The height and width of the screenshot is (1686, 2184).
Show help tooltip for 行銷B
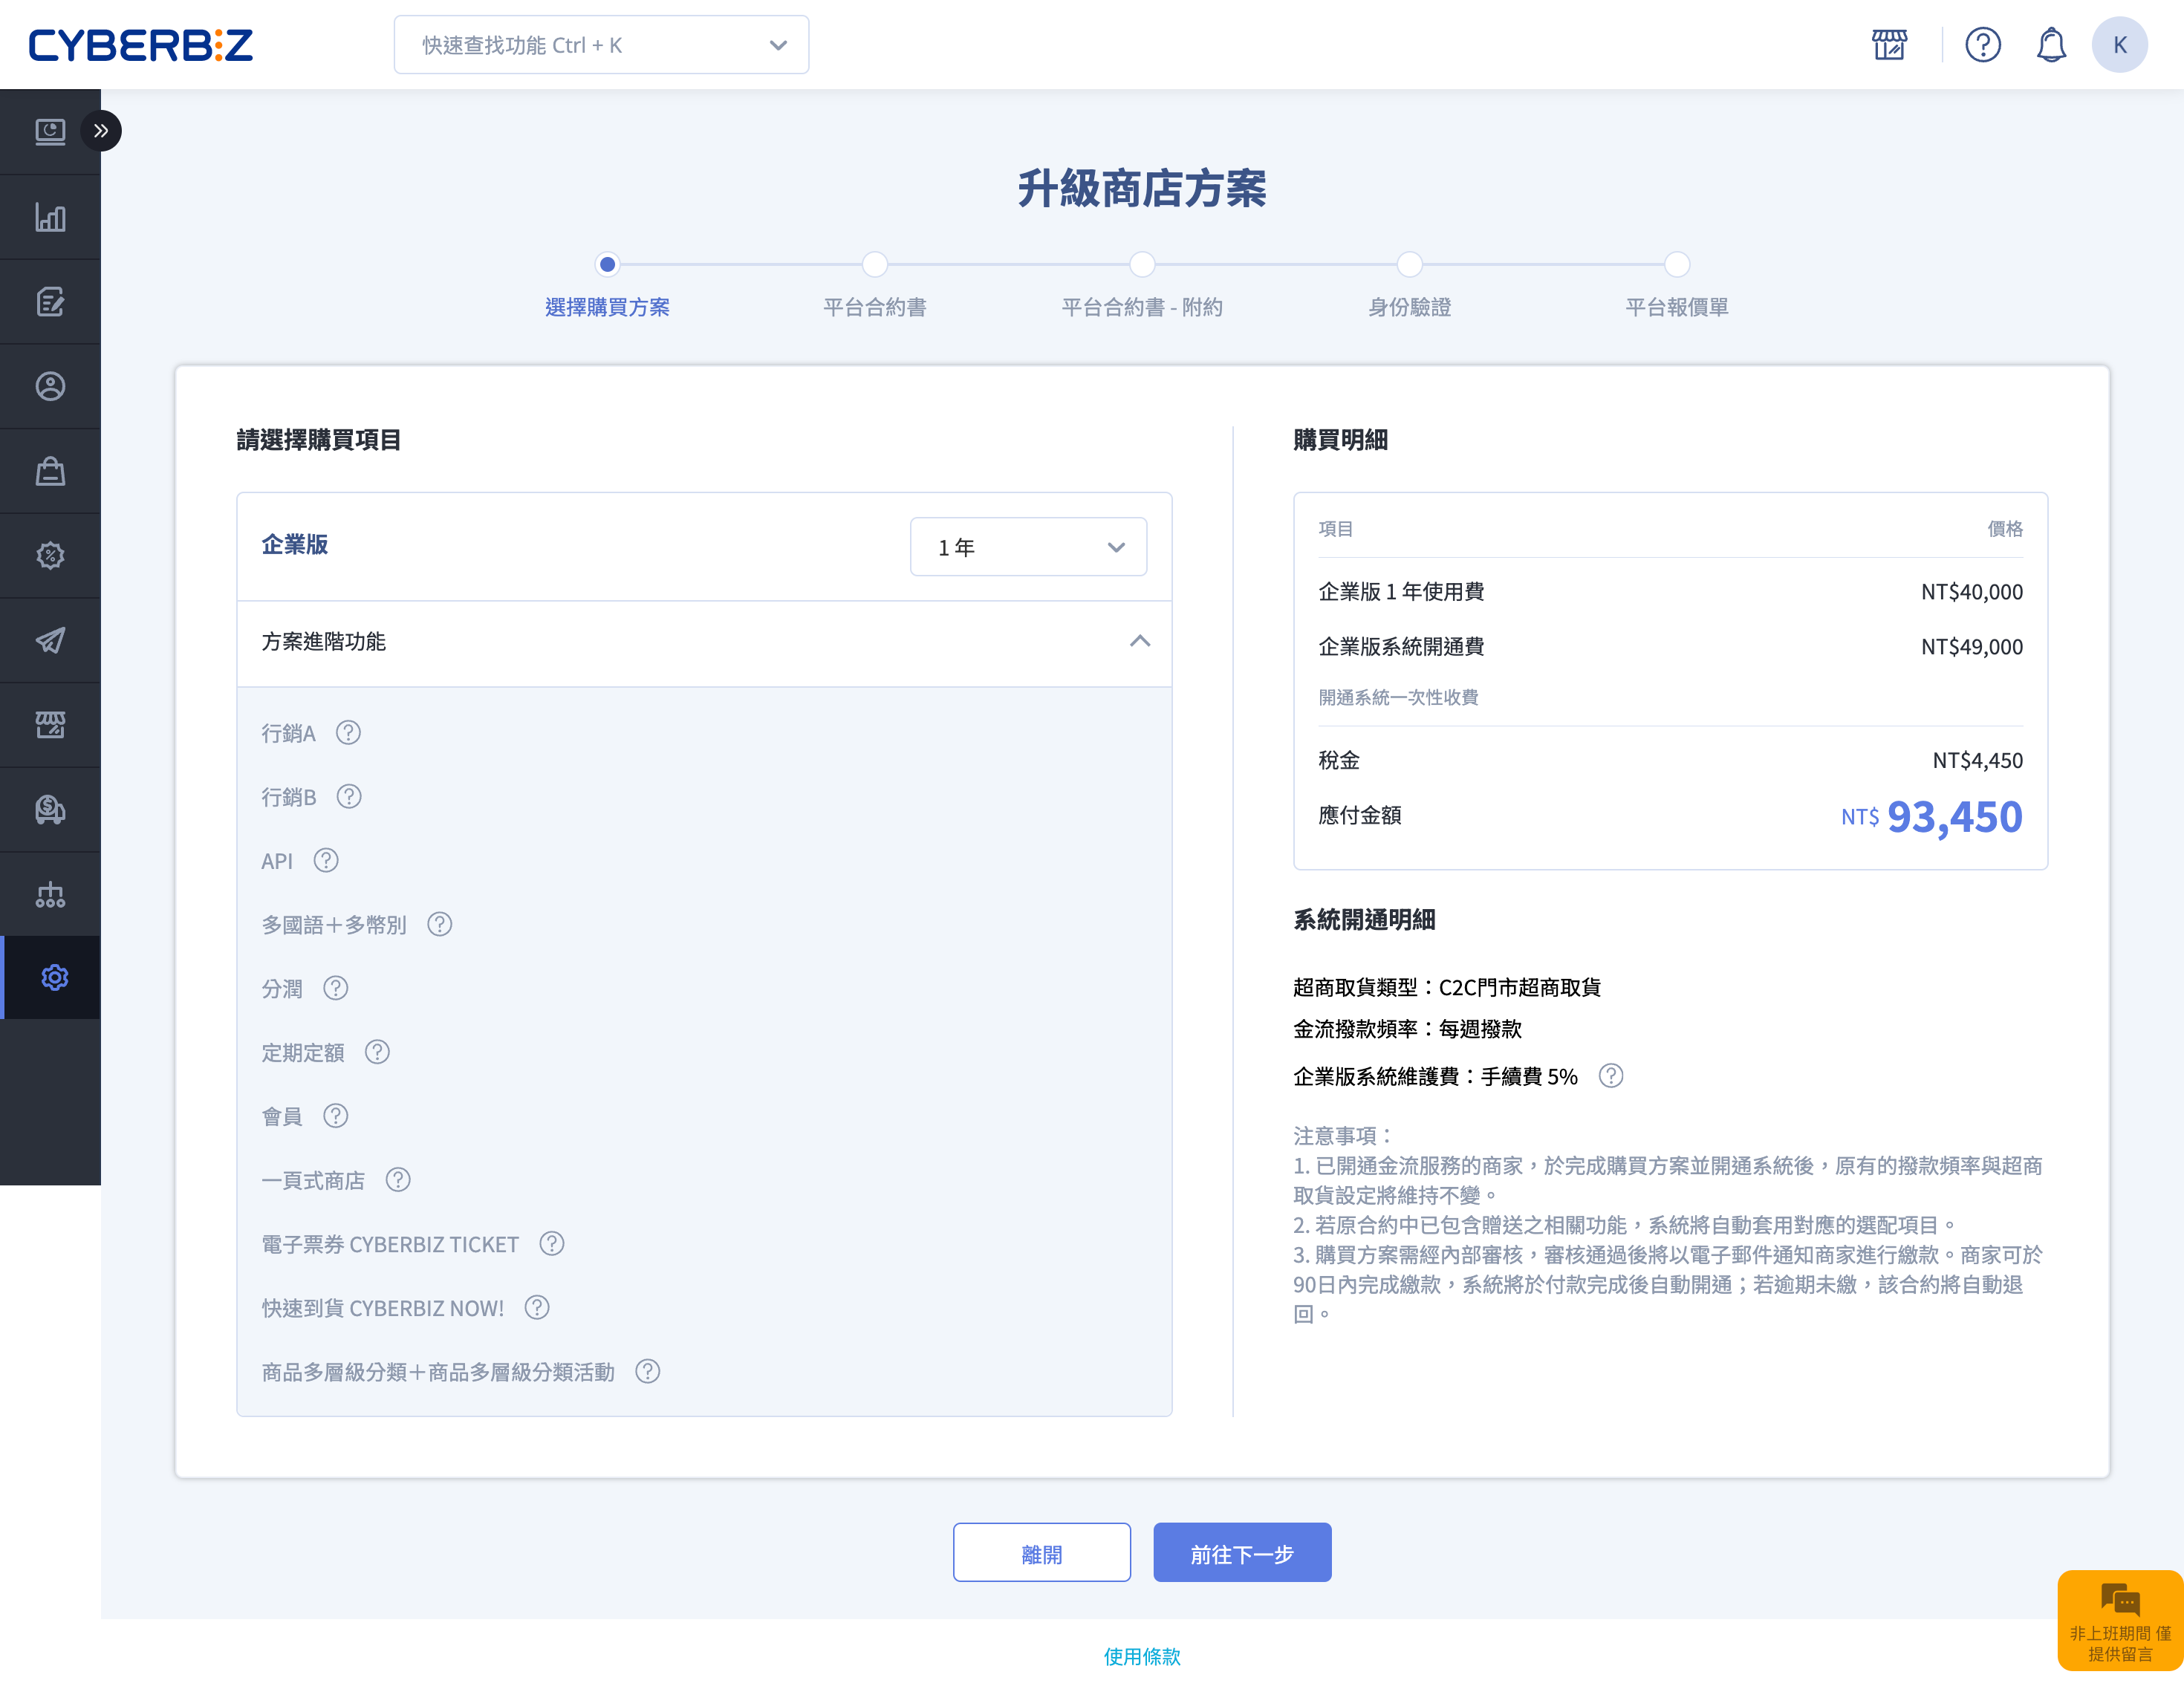349,797
